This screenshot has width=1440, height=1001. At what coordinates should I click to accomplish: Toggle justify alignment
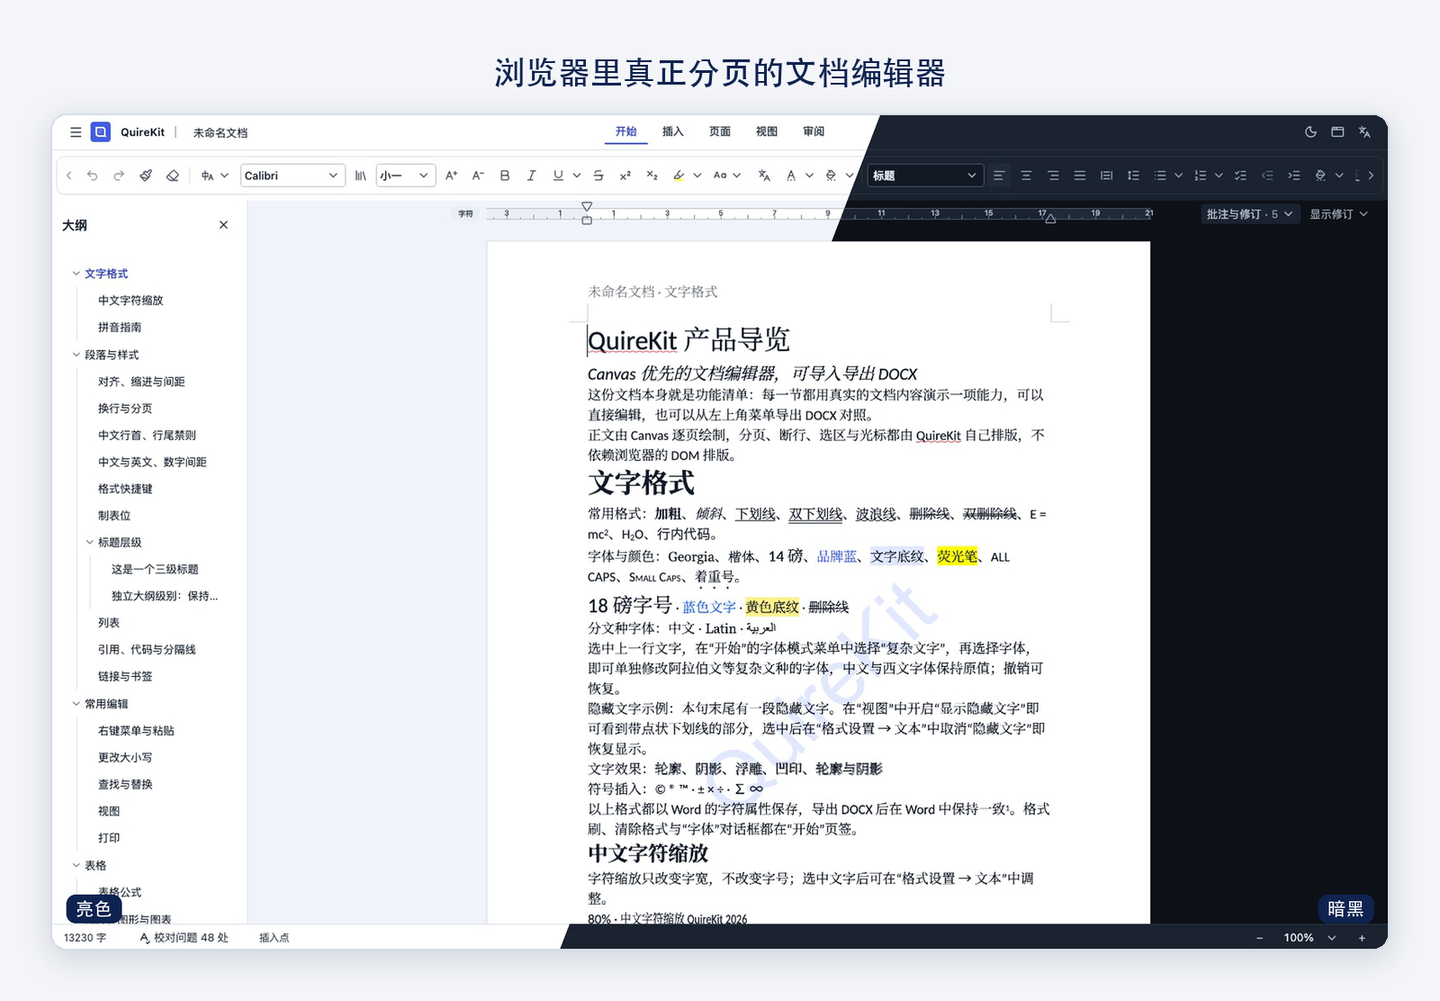point(1079,176)
